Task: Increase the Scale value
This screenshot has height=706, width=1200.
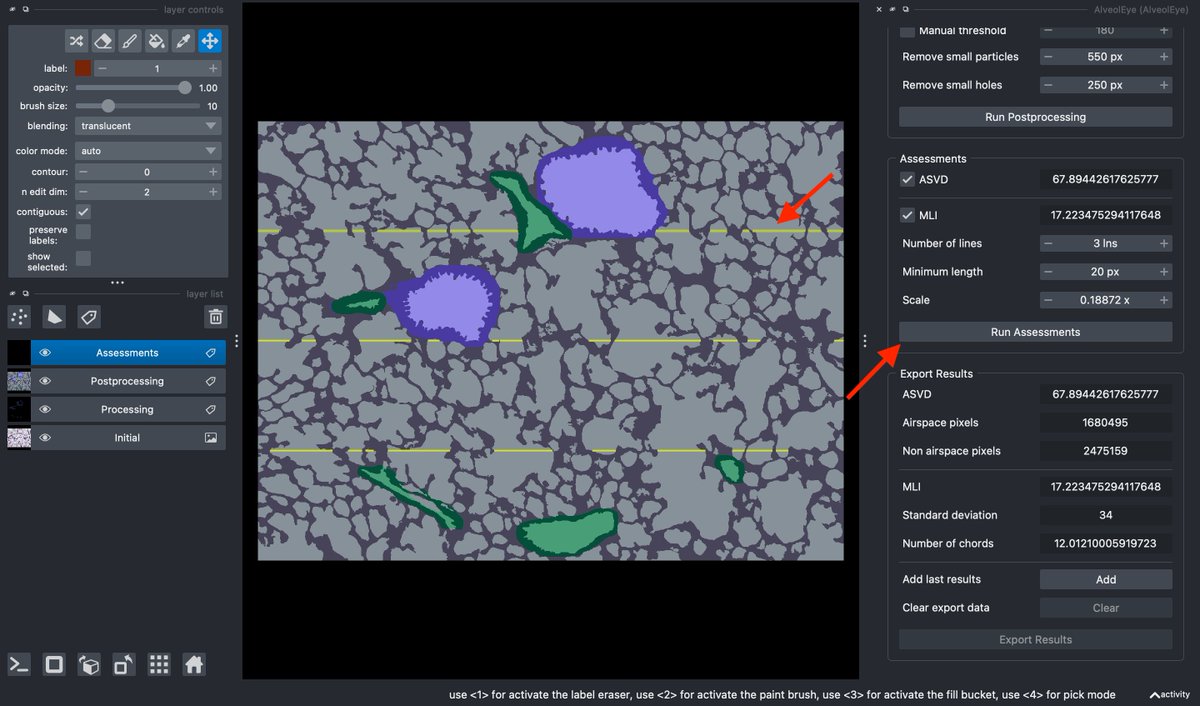Action: click(x=1164, y=300)
